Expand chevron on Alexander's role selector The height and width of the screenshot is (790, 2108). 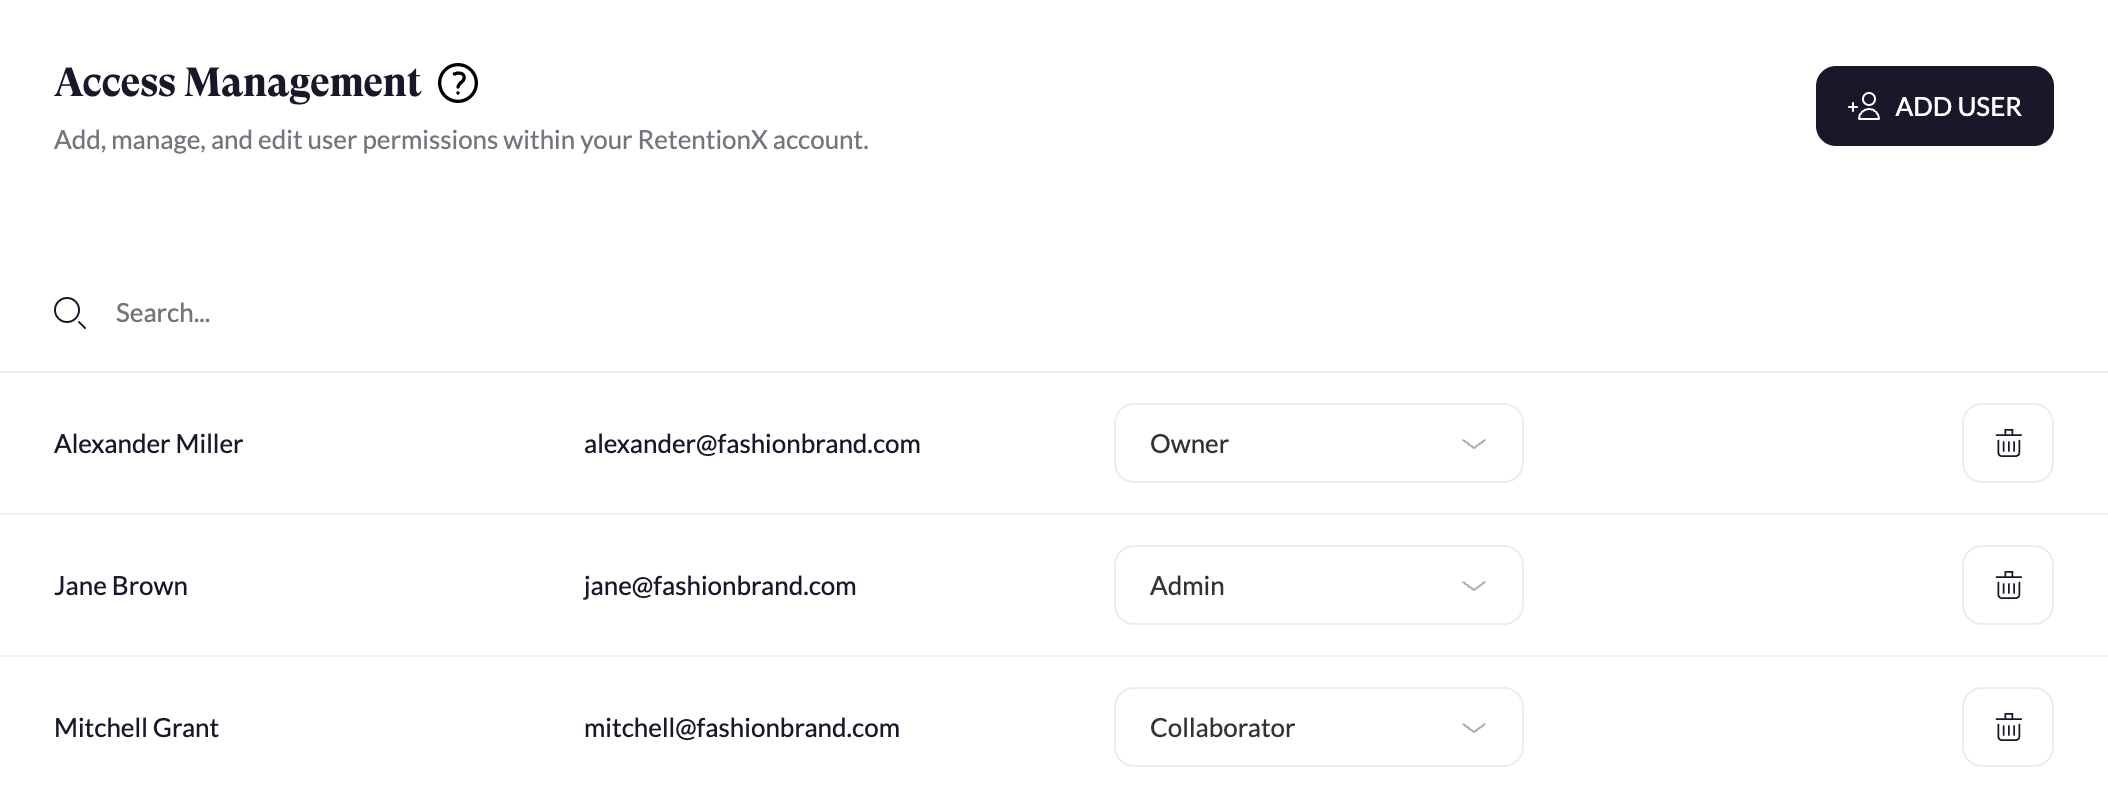click(1474, 444)
